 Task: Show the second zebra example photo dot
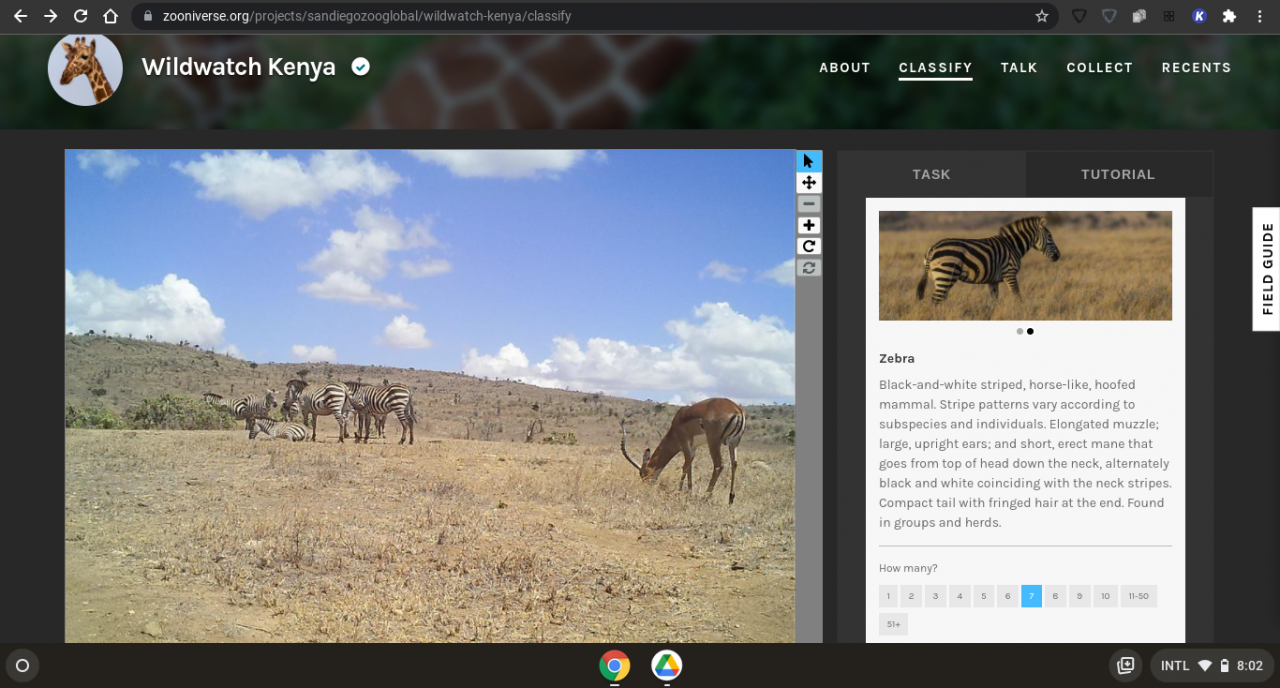[x=1030, y=331]
